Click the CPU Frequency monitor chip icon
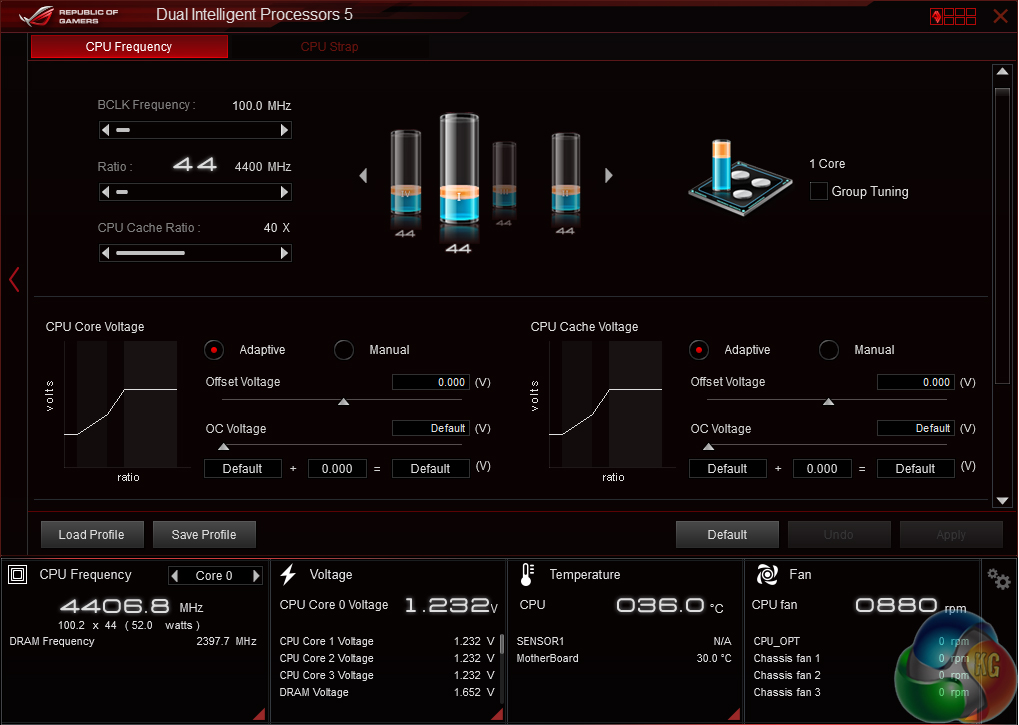Image resolution: width=1019 pixels, height=725 pixels. (x=18, y=575)
